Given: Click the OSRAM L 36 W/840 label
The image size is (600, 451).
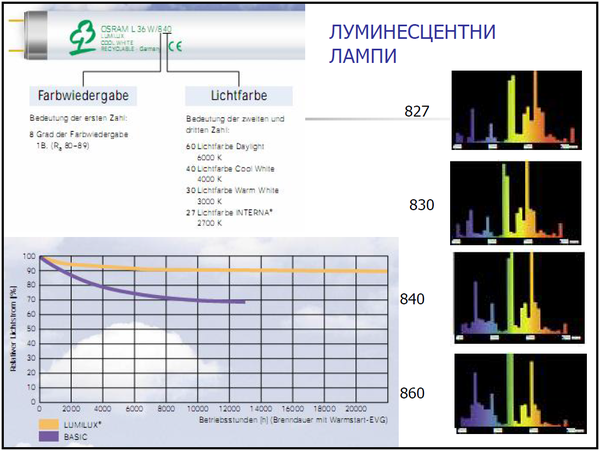Looking at the screenshot, I should pos(136,29).
